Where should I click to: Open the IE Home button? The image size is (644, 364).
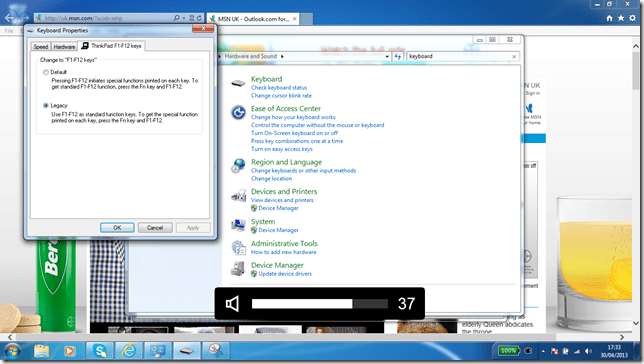pos(609,18)
